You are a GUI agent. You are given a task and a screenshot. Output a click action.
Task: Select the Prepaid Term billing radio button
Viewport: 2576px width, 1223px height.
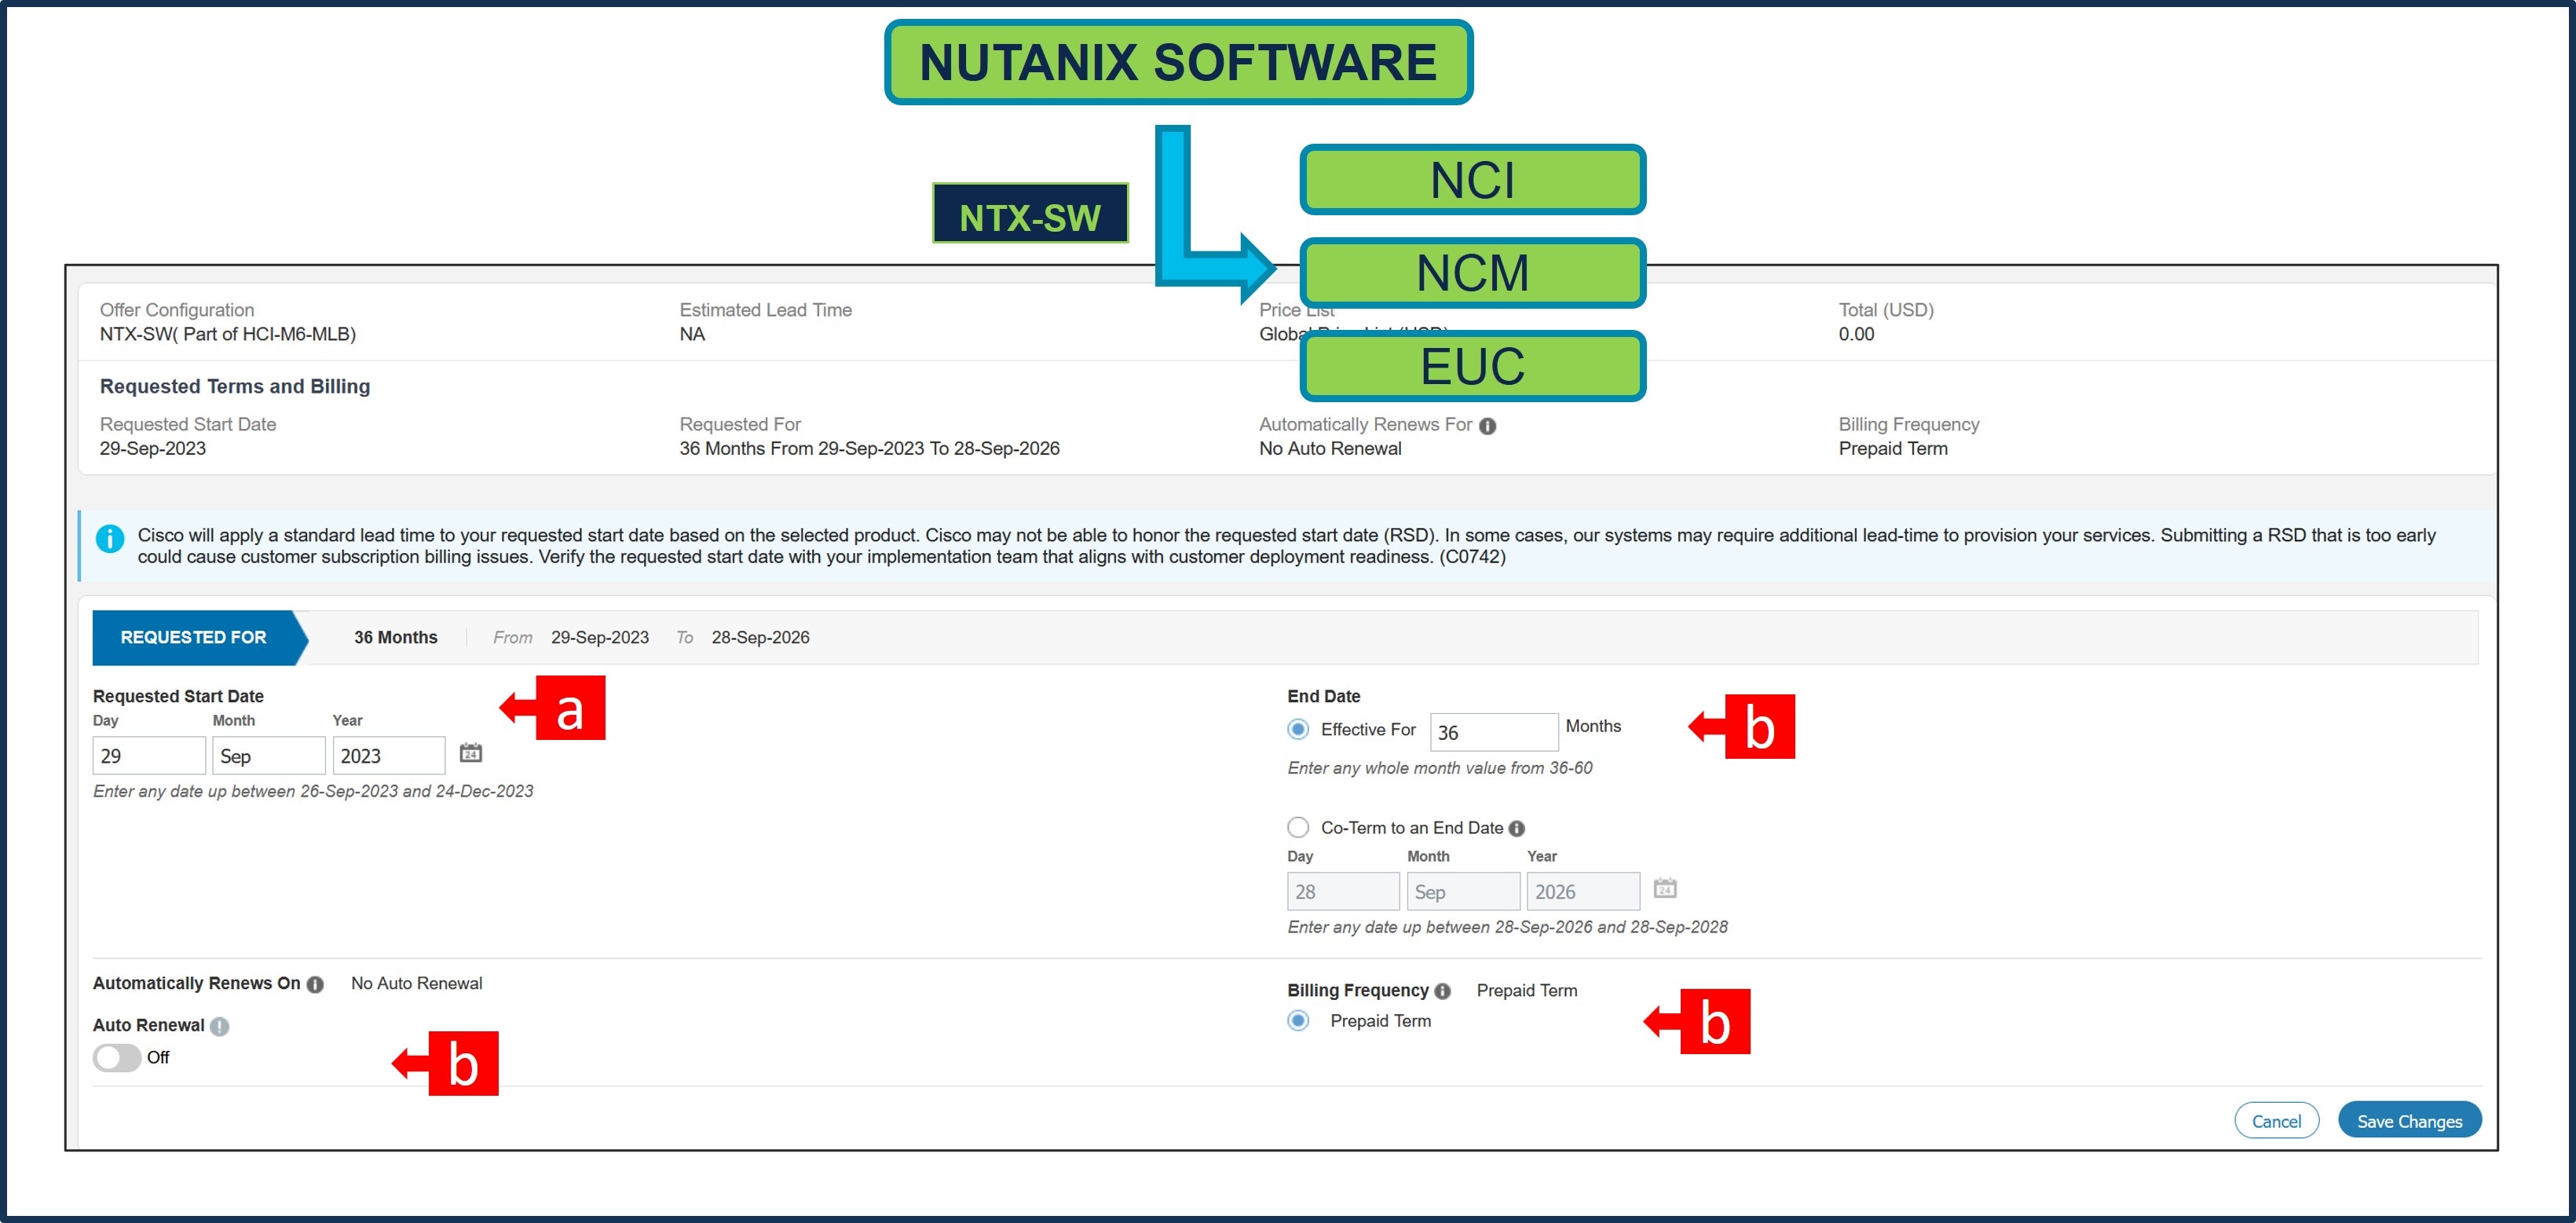(1298, 1020)
